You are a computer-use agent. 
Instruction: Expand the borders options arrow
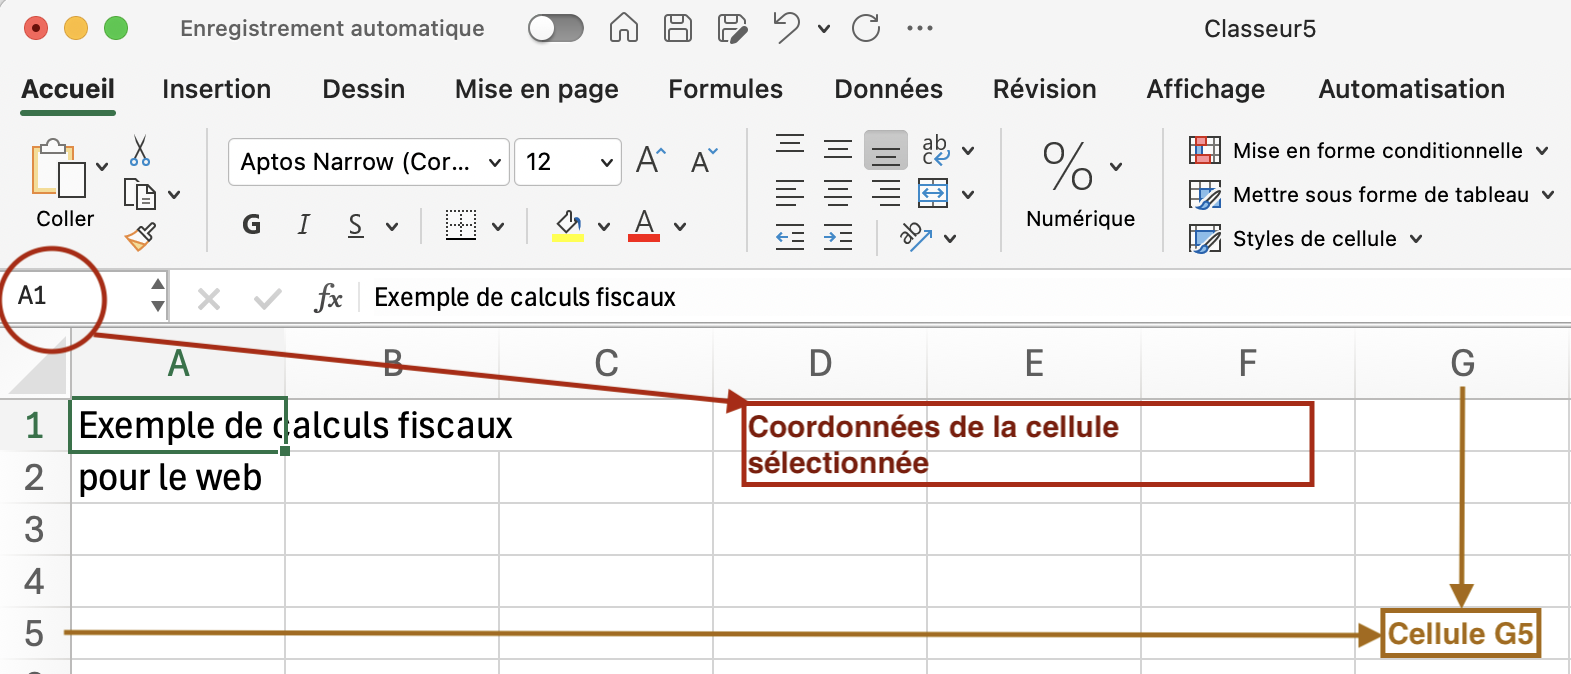click(x=498, y=227)
